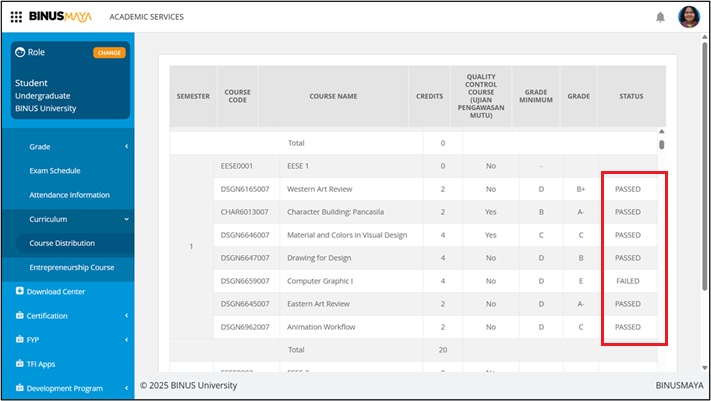Open Download Center
711x401 pixels.
click(56, 292)
